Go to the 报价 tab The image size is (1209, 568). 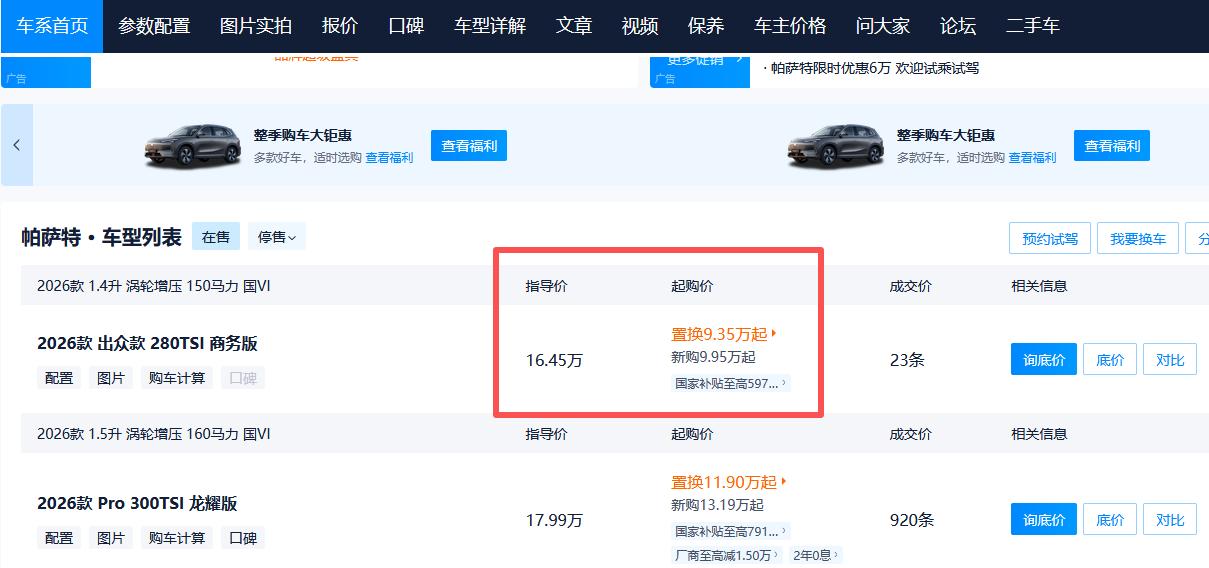(x=340, y=26)
